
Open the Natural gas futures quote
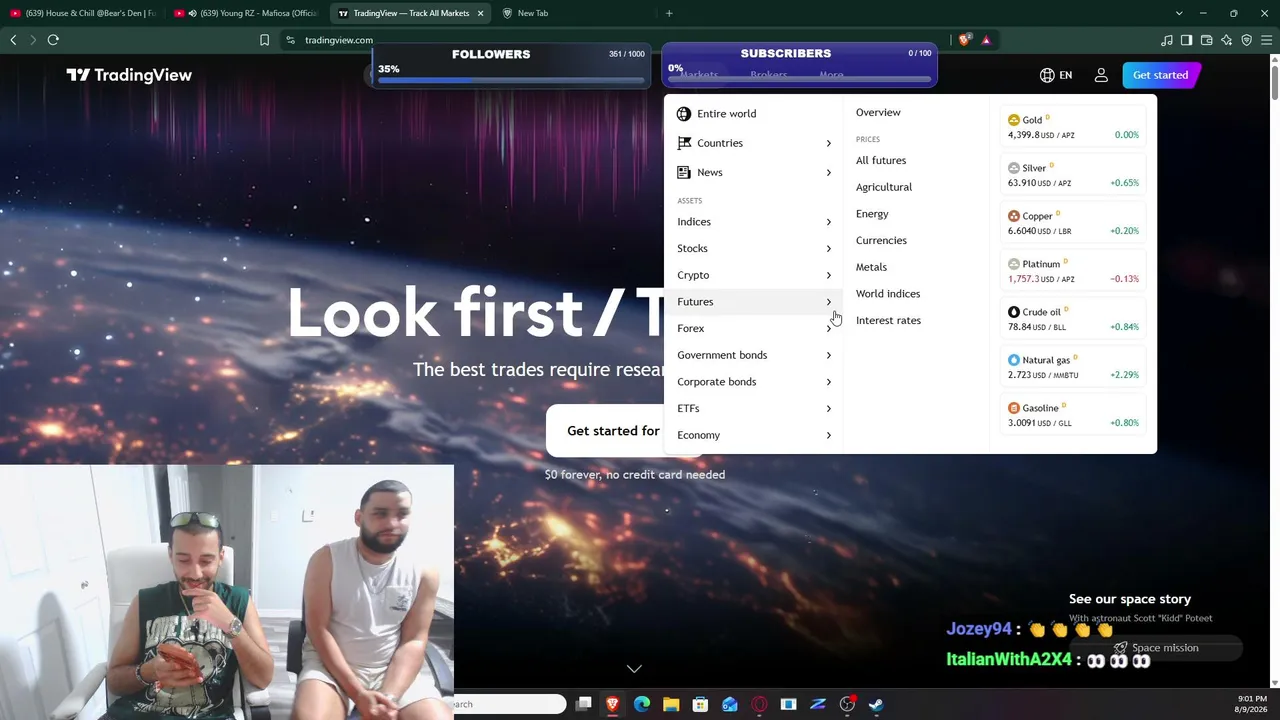(x=1073, y=367)
